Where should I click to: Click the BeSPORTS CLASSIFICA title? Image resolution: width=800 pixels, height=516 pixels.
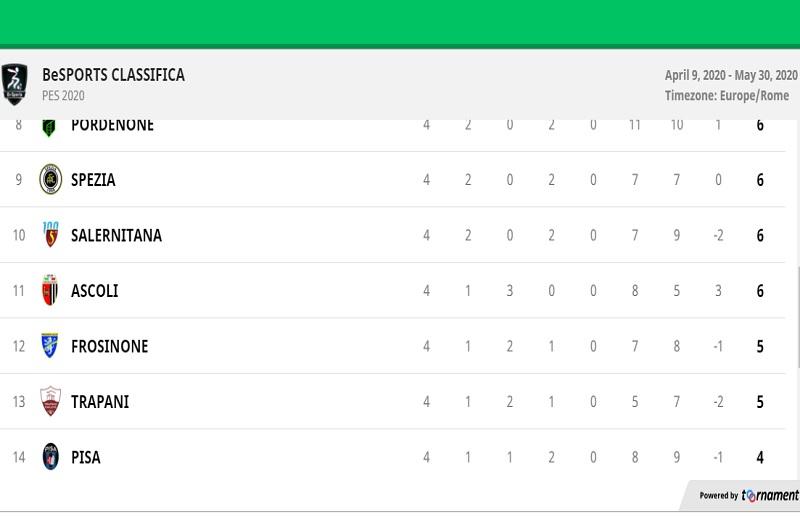113,75
